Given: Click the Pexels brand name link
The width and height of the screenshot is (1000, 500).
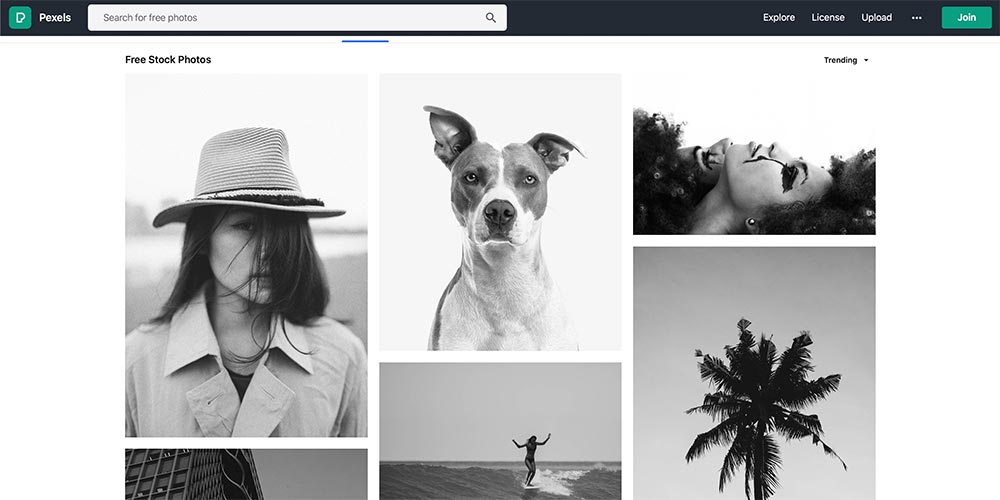Looking at the screenshot, I should click(55, 18).
